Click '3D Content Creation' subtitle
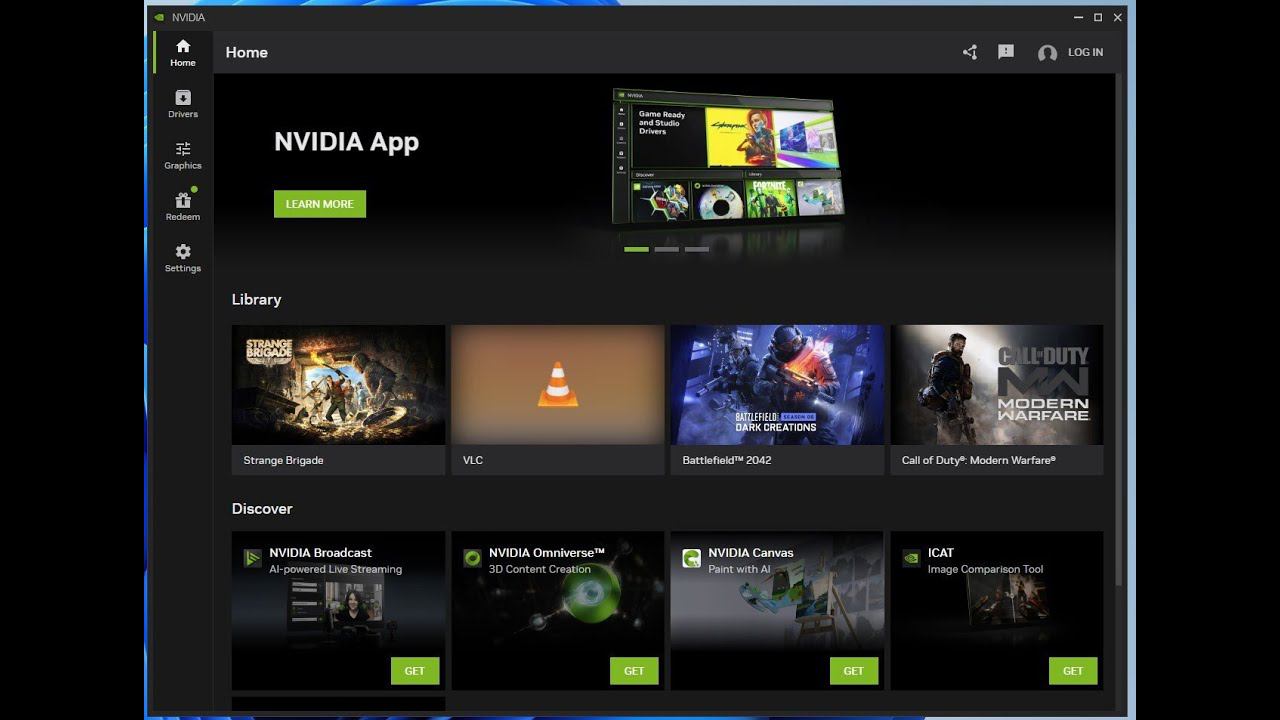 [540, 569]
